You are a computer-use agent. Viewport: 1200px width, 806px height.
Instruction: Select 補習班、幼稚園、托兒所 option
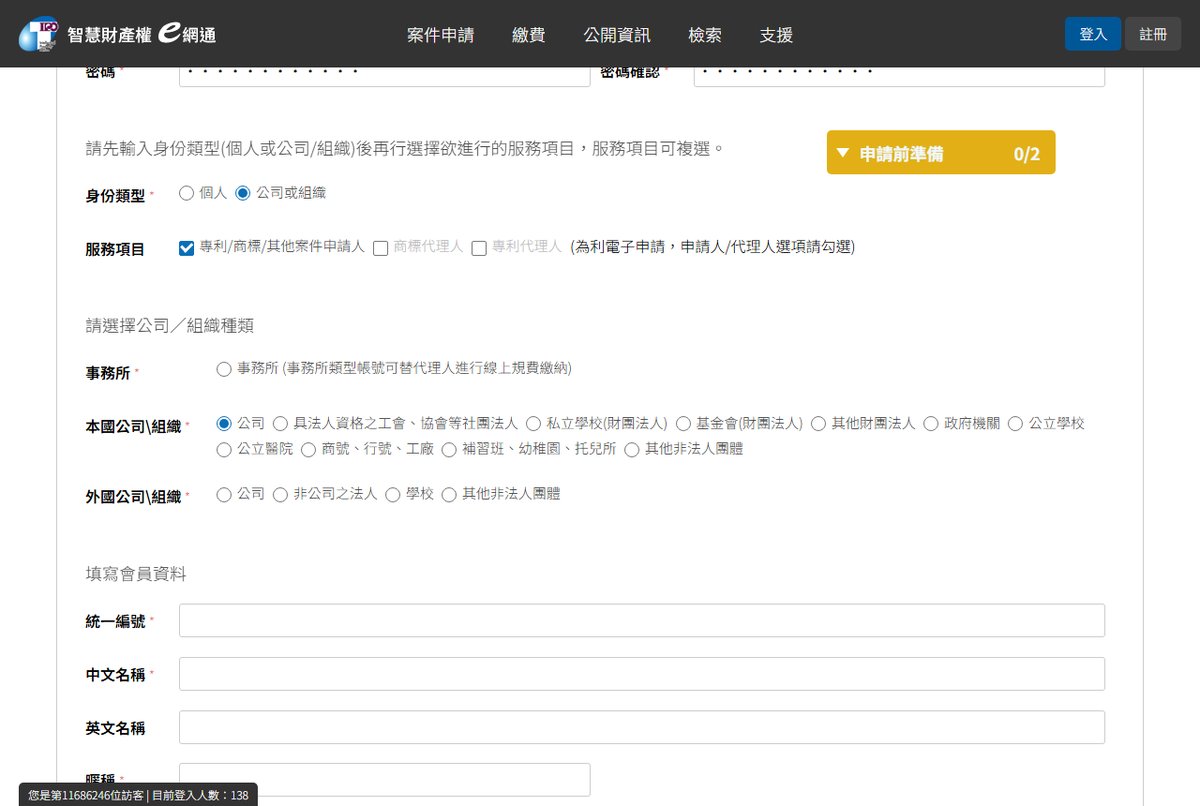[x=449, y=450]
